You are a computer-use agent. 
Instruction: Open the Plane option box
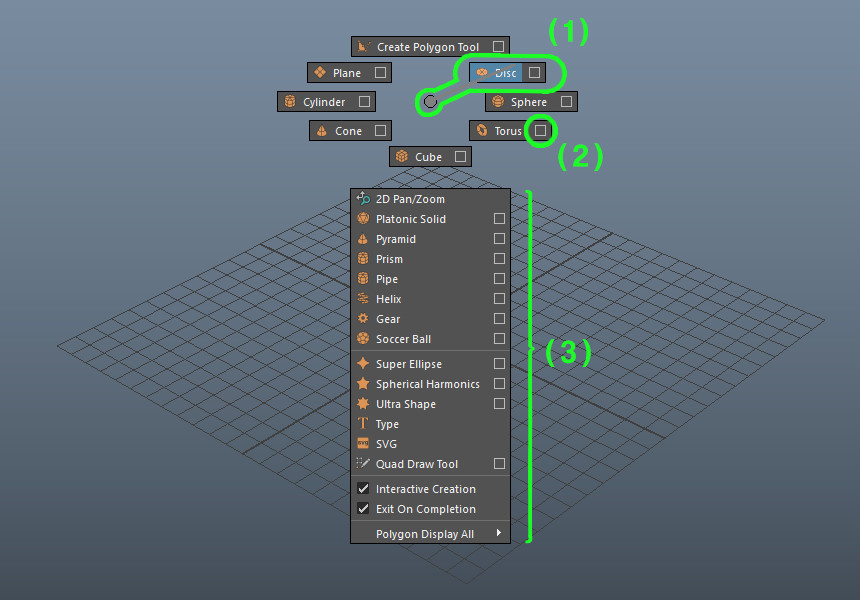click(380, 72)
